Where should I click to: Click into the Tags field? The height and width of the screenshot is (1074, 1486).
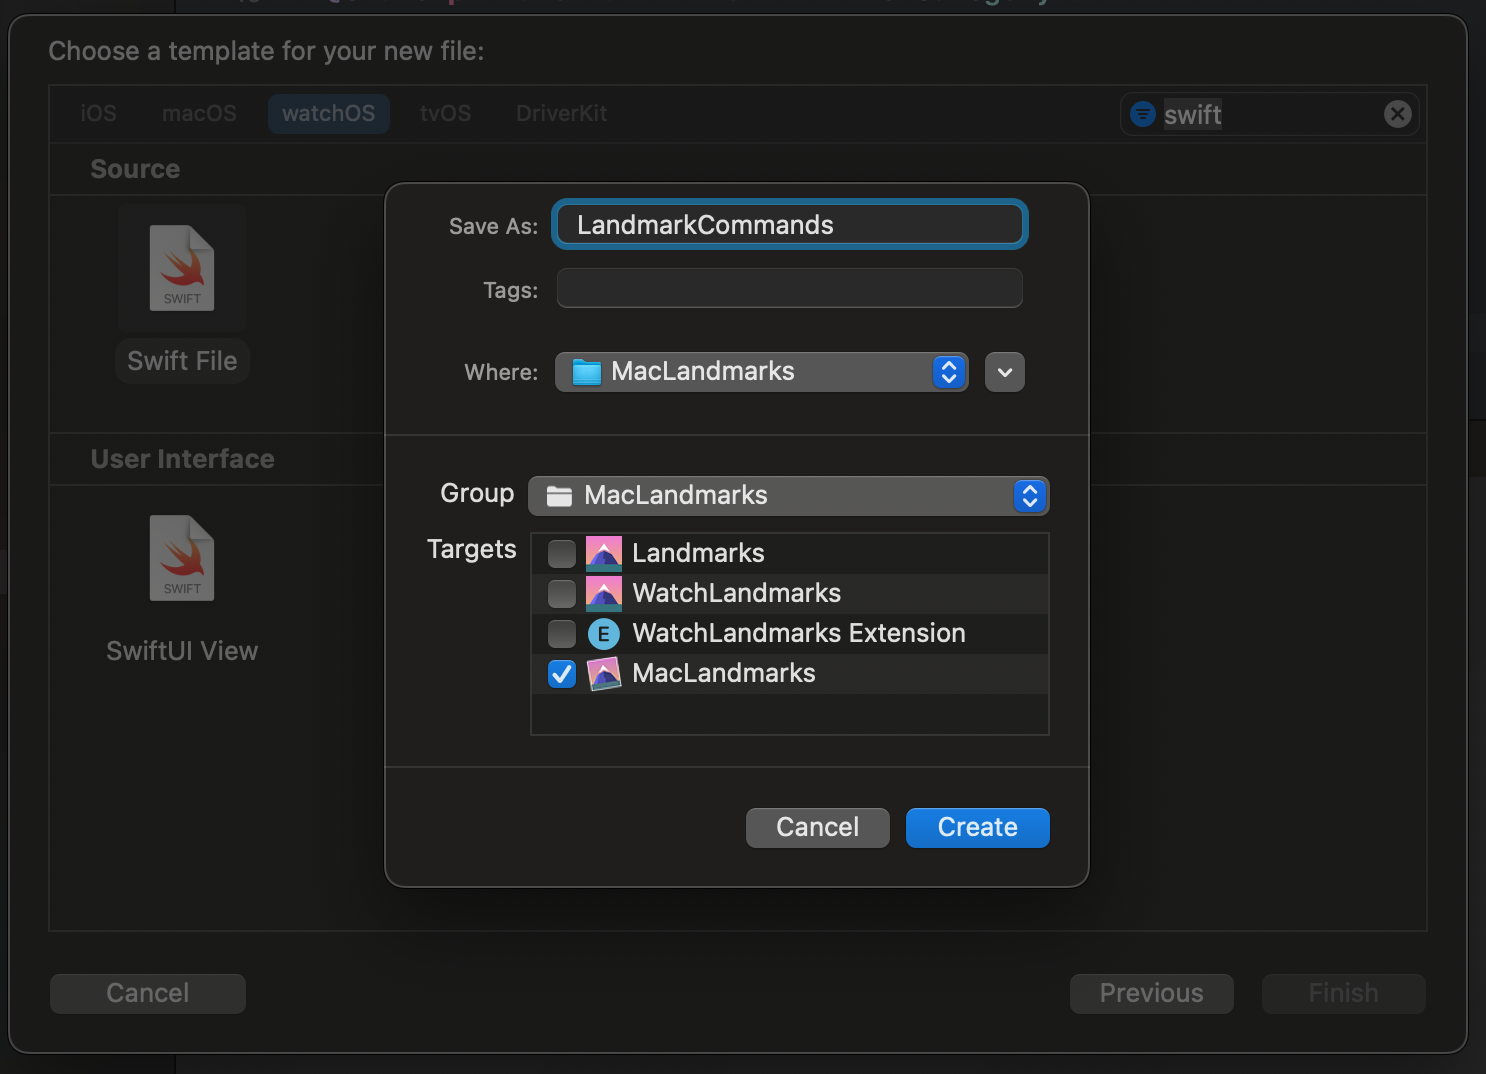790,289
